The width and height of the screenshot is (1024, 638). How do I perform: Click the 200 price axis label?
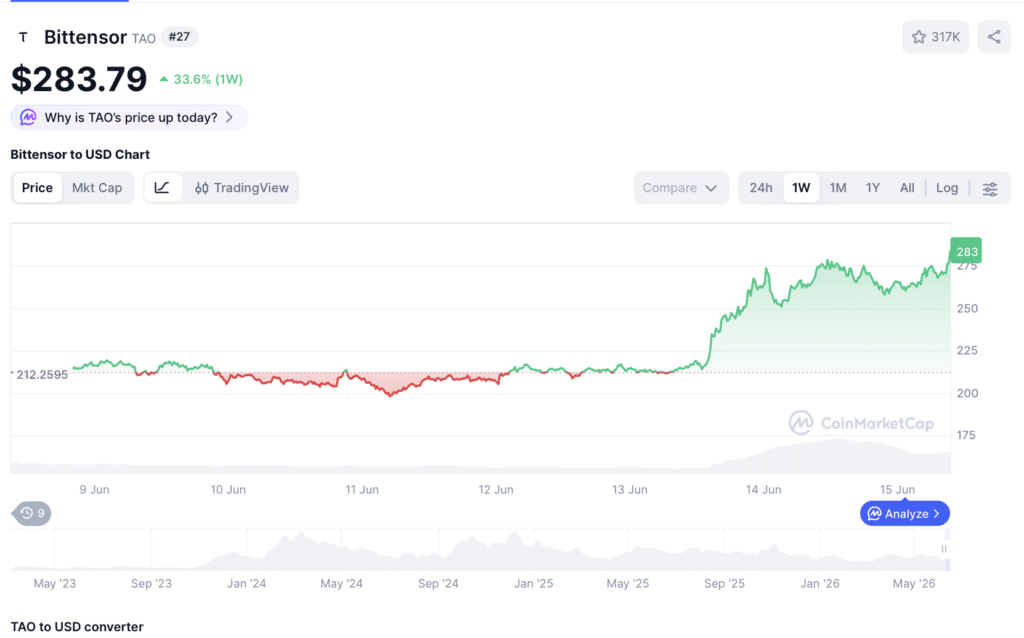pos(967,393)
